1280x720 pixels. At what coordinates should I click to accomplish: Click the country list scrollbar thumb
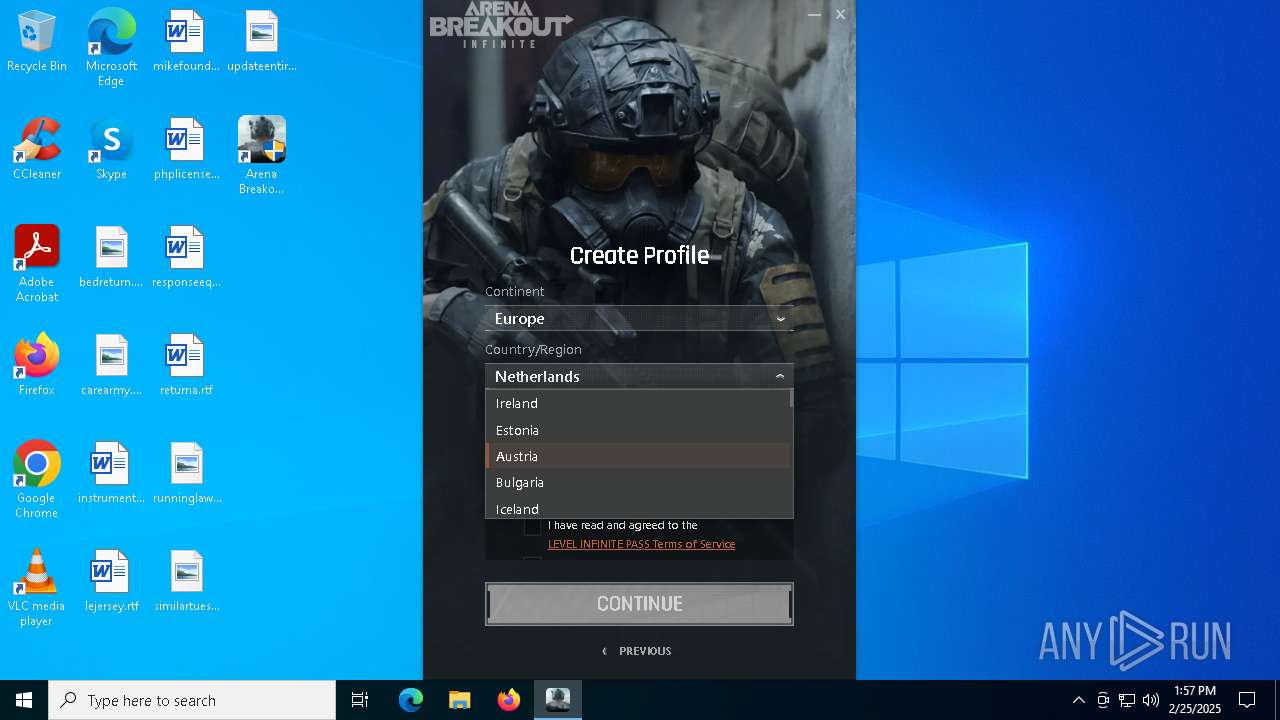(791, 398)
